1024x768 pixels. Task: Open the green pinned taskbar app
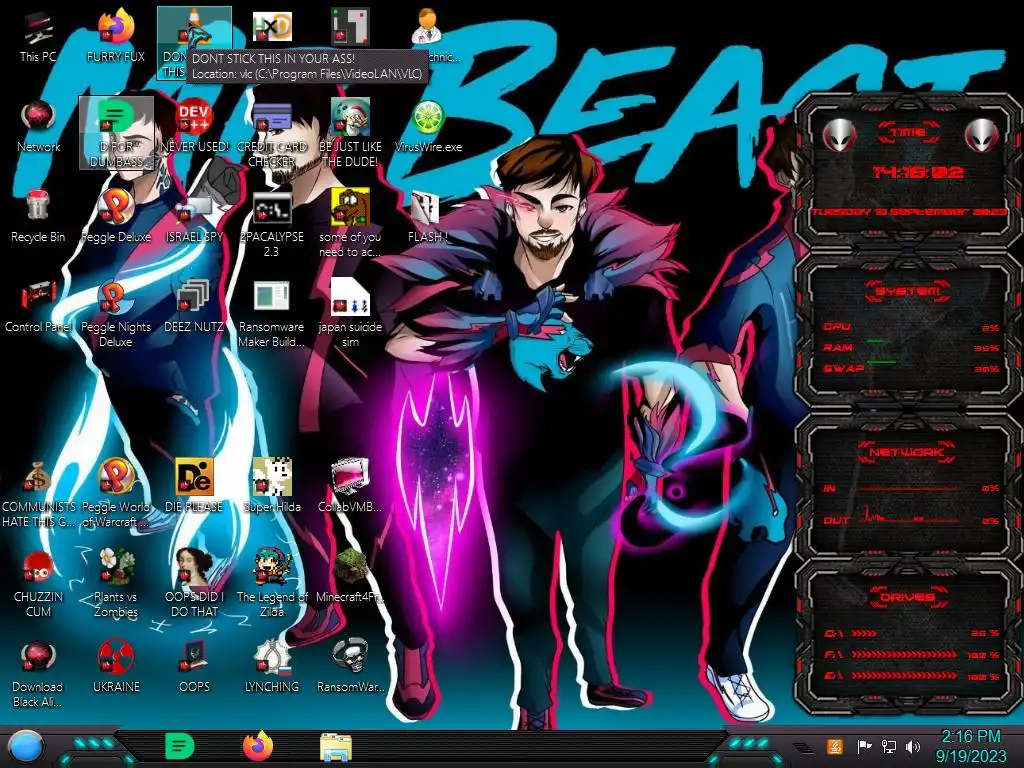[x=179, y=746]
